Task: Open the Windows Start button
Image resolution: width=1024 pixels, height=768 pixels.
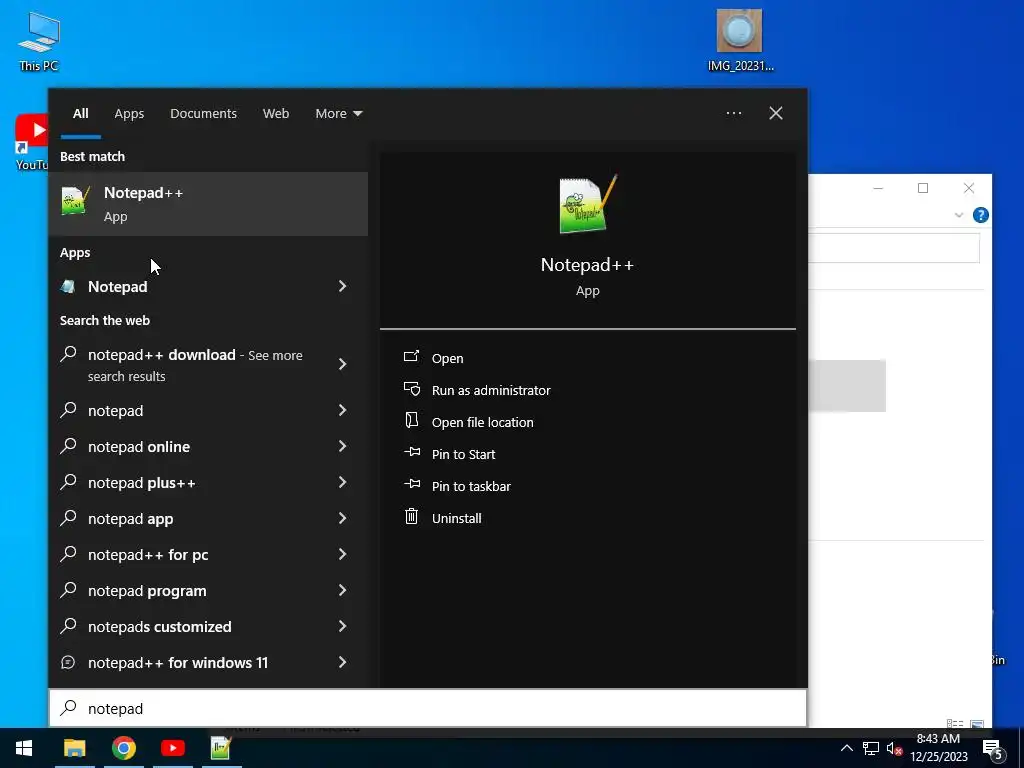Action: click(24, 748)
